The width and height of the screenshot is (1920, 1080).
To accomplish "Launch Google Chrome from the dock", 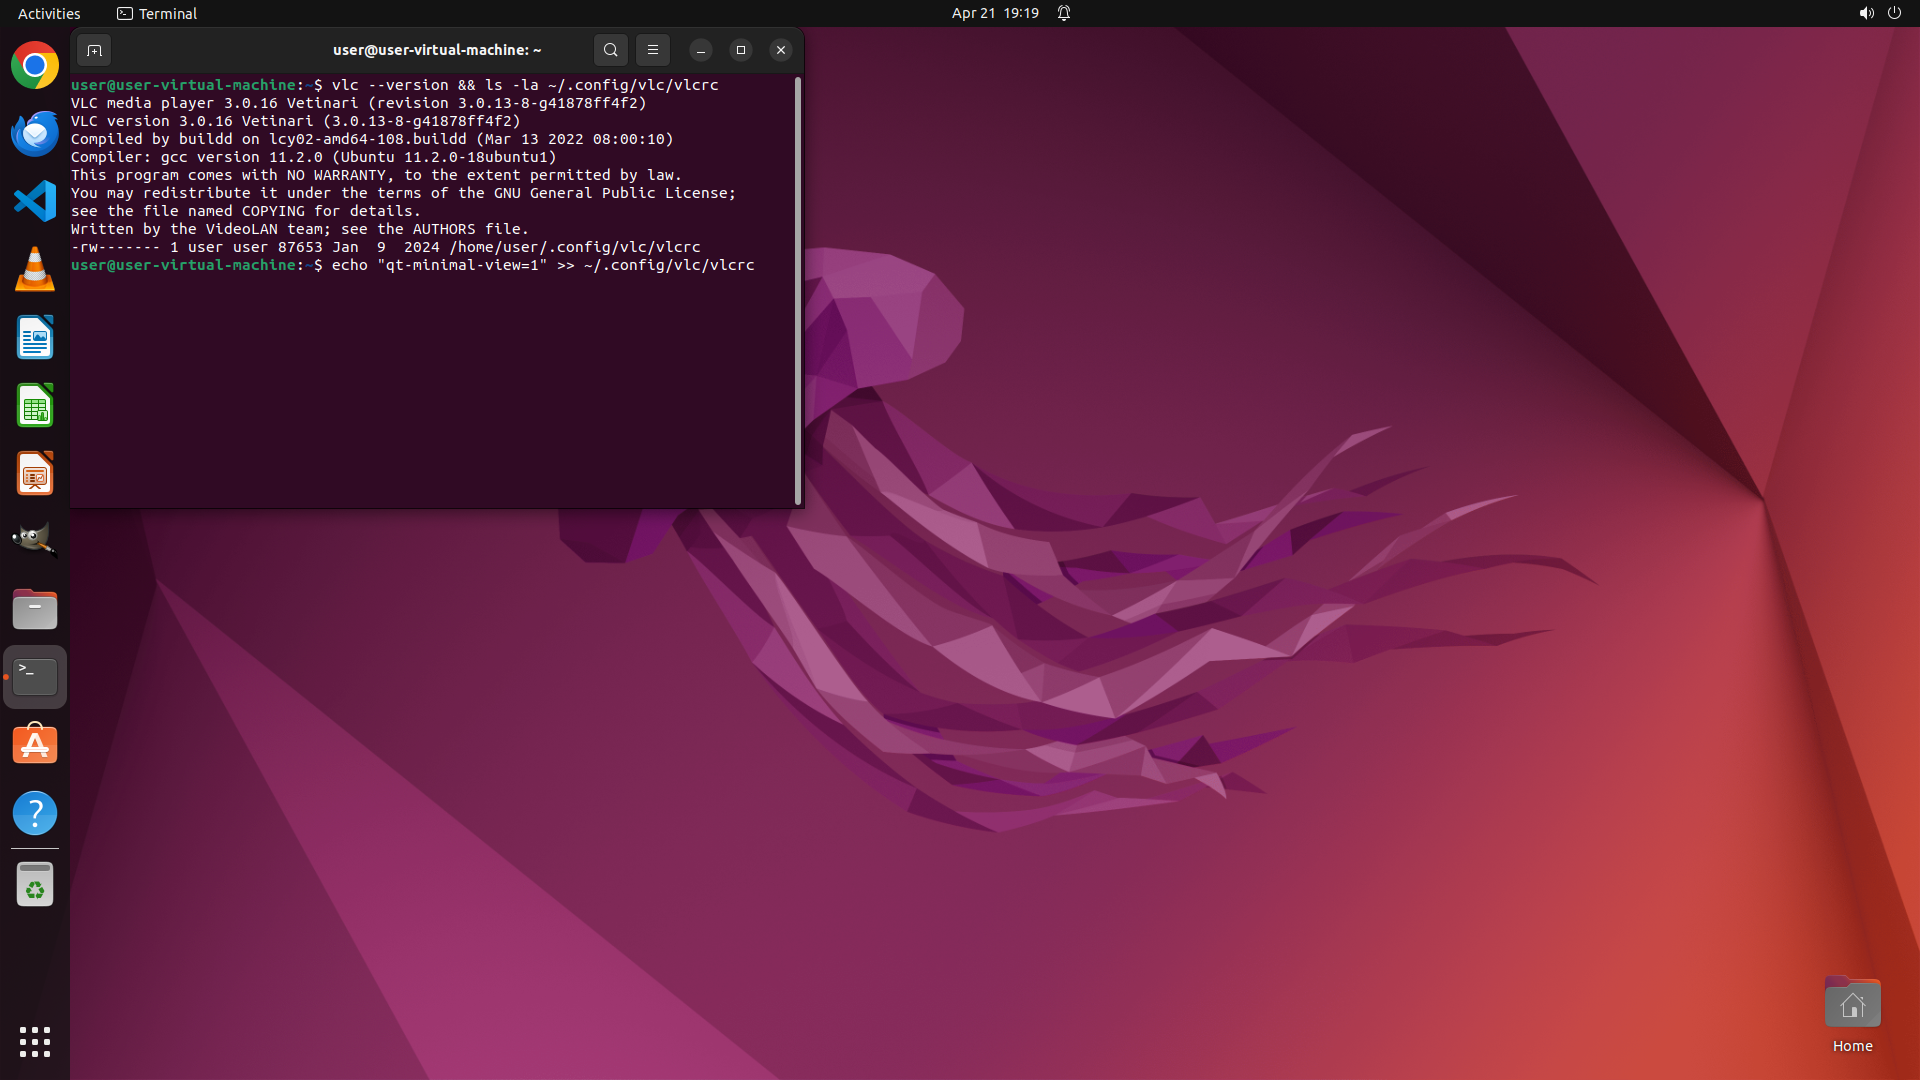I will 35,66.
